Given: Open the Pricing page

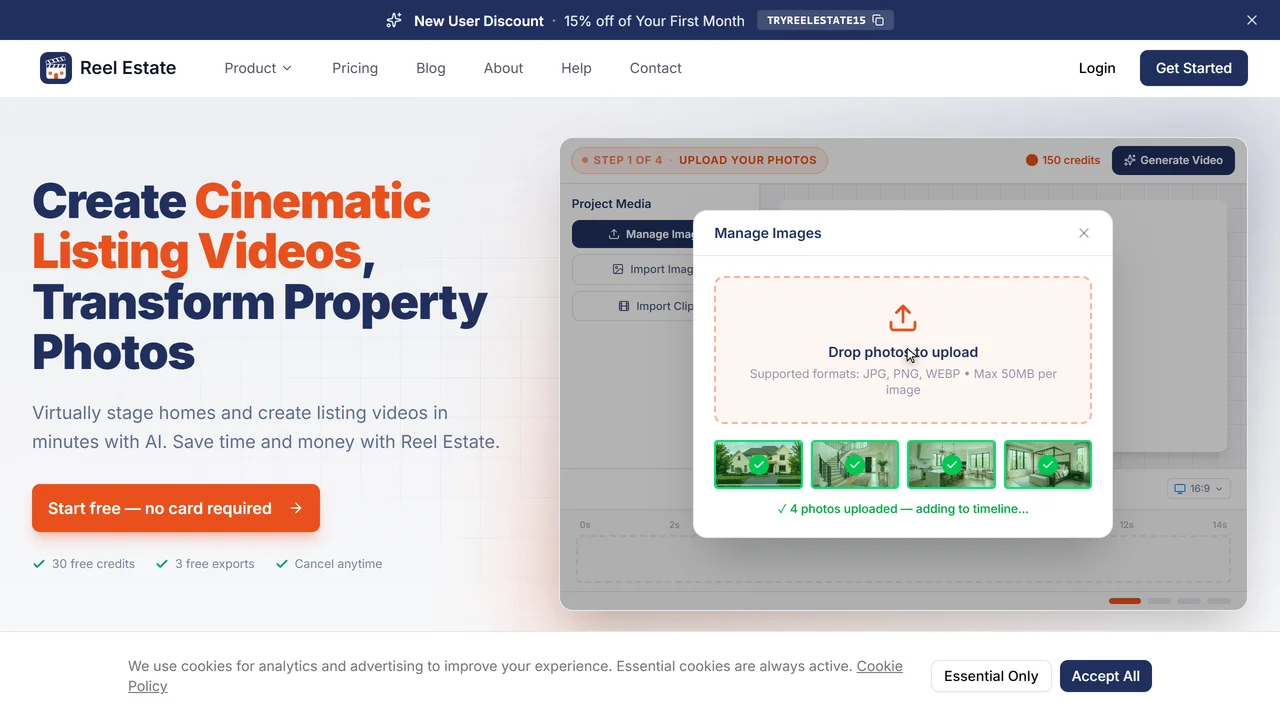Looking at the screenshot, I should [355, 68].
